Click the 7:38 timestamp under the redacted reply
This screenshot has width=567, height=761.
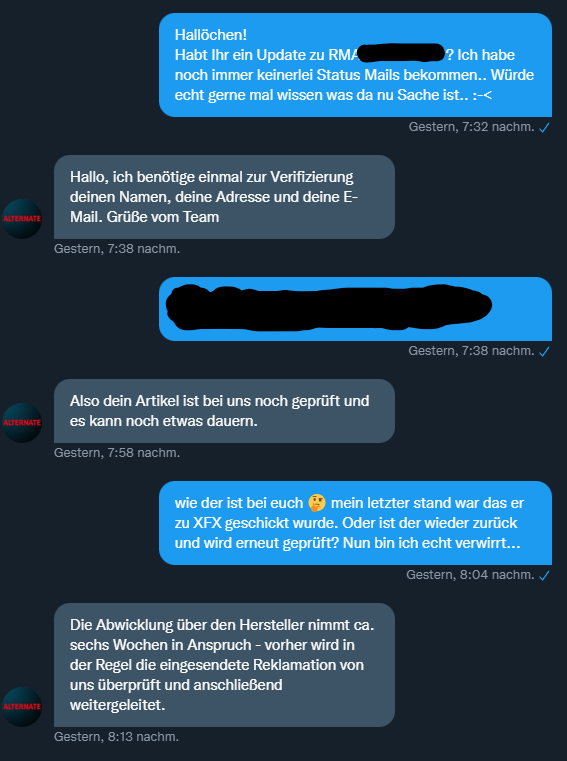click(471, 350)
